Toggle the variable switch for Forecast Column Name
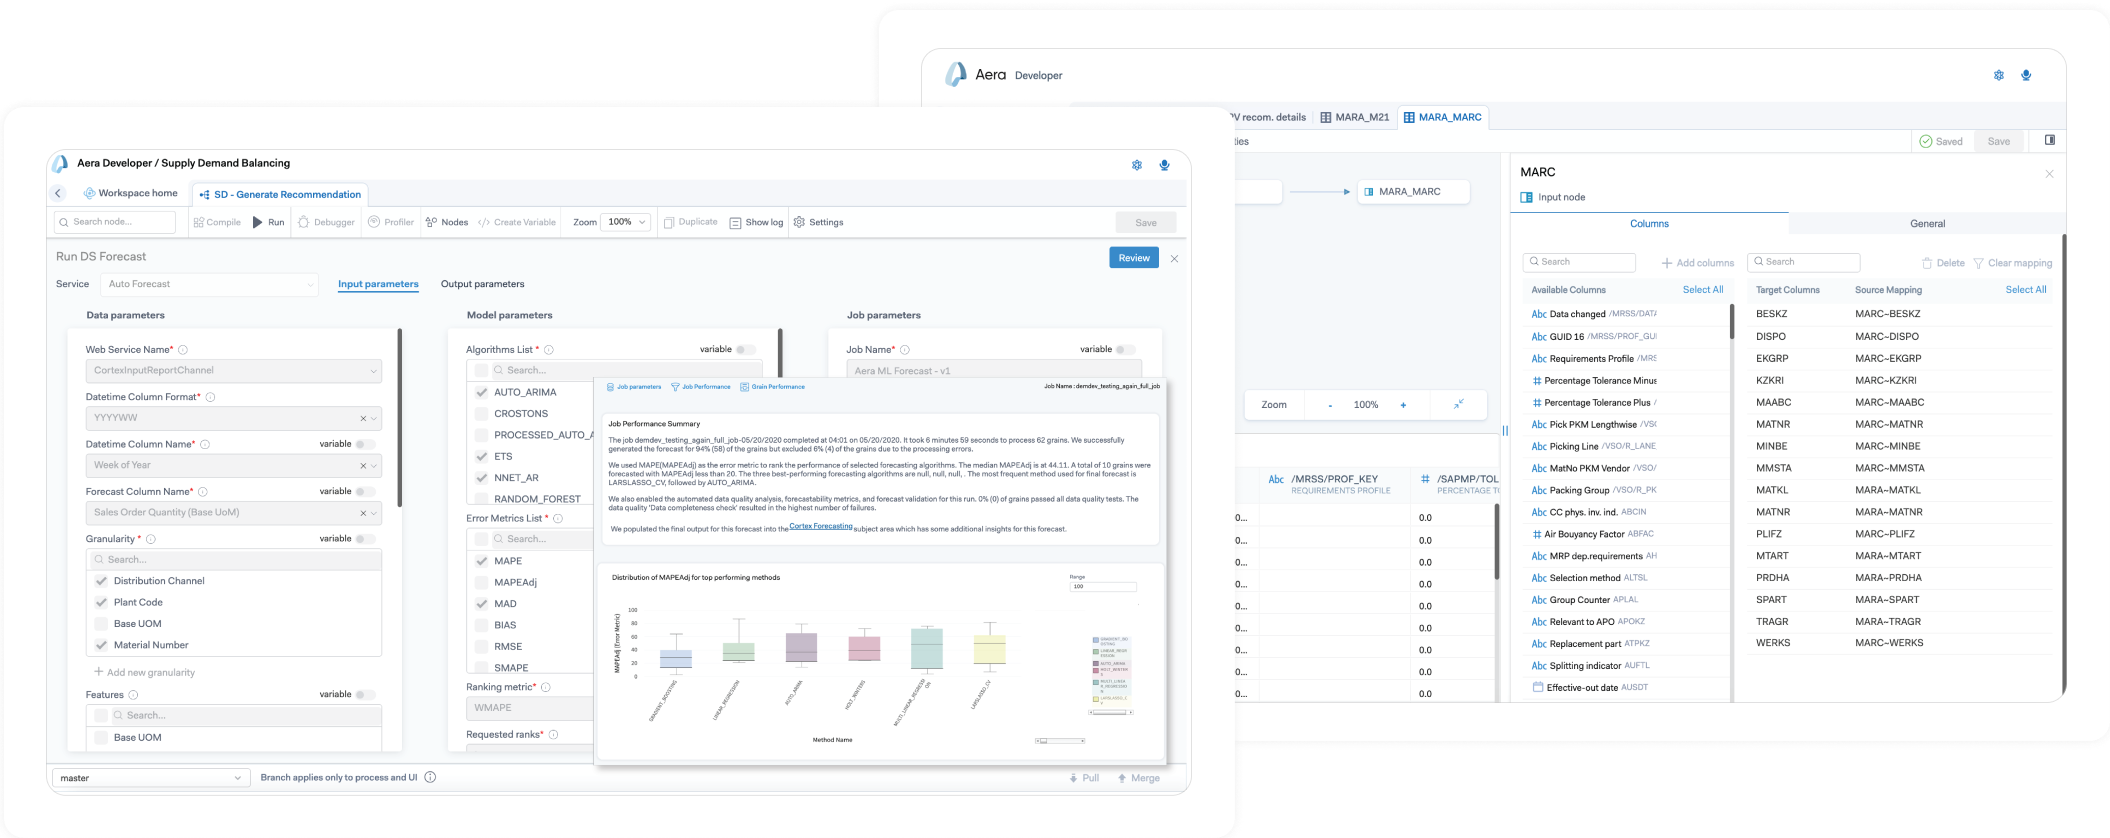2110x838 pixels. click(366, 491)
